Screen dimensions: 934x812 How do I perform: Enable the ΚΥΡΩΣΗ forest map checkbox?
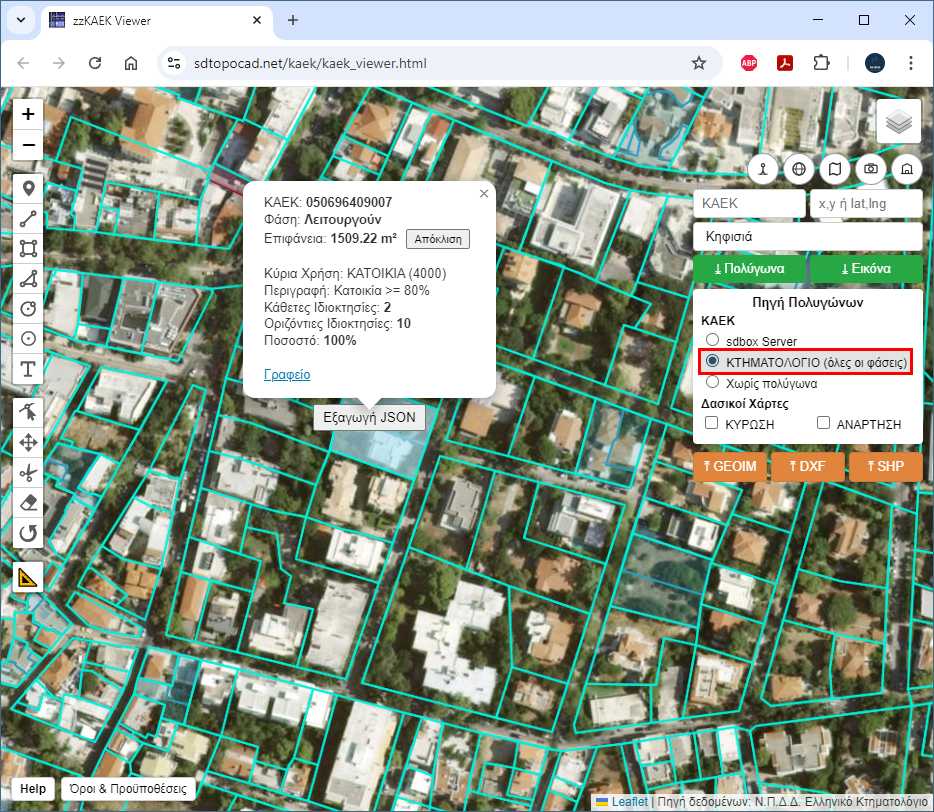(712, 424)
